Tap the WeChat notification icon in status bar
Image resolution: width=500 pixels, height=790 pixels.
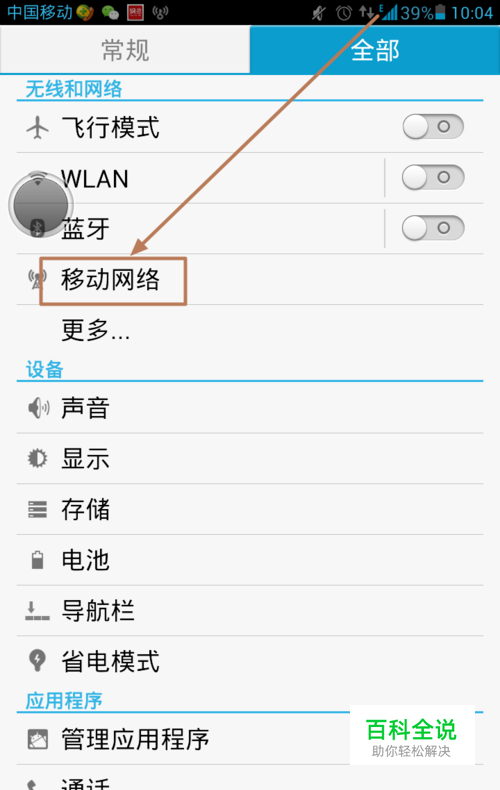[x=110, y=12]
